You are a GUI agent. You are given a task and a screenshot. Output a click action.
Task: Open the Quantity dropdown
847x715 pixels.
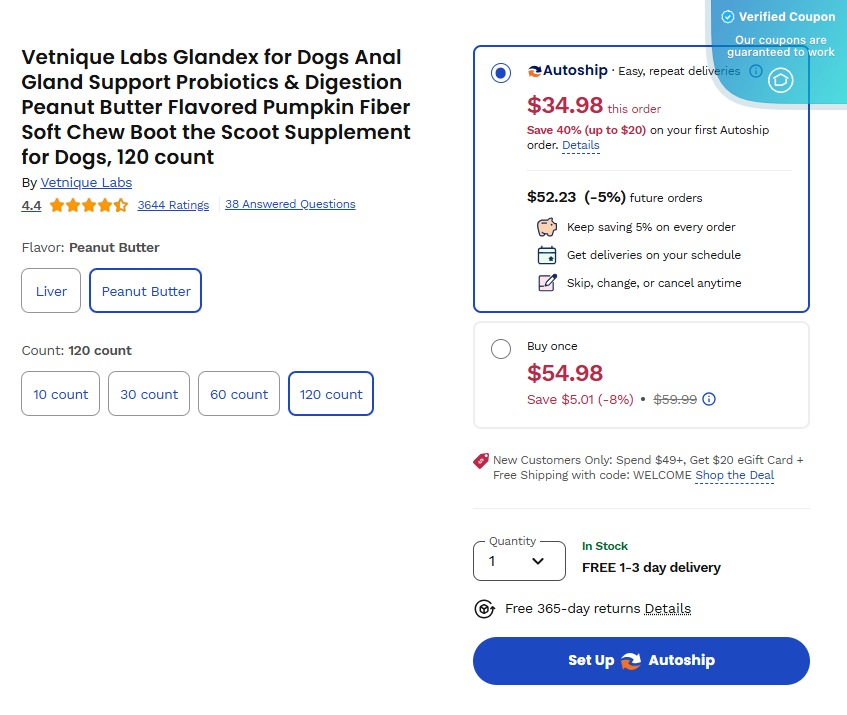[x=519, y=561]
